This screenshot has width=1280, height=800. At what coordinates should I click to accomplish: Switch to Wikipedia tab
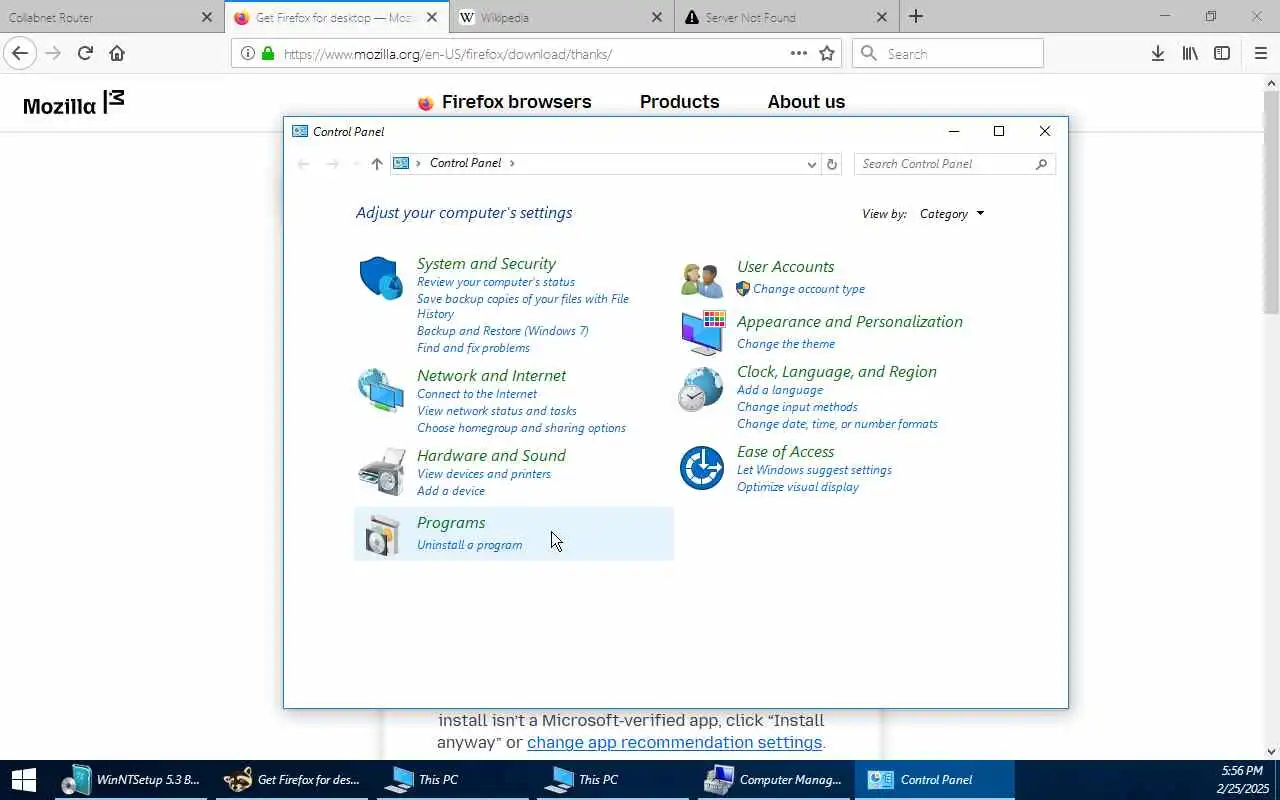point(563,17)
